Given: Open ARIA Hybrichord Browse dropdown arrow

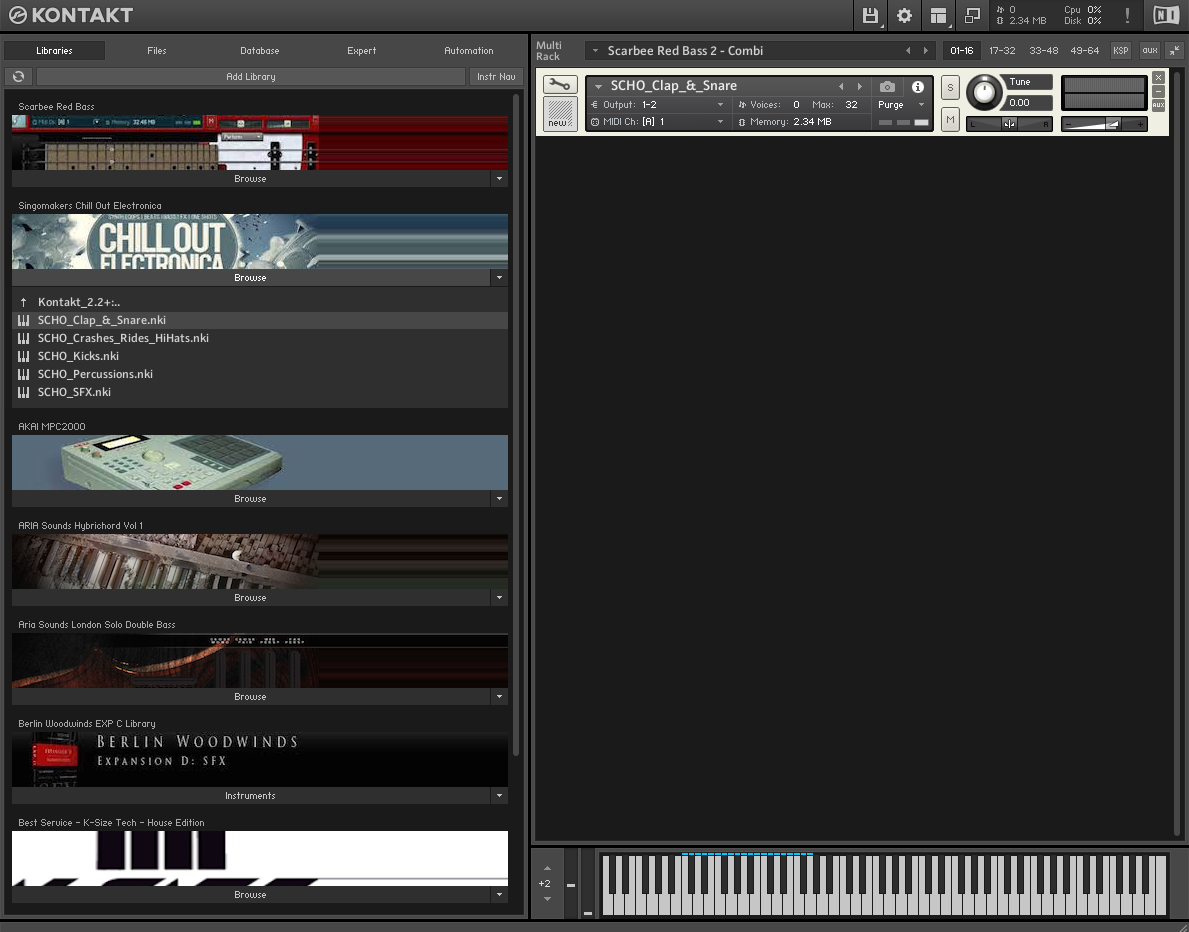Looking at the screenshot, I should click(x=499, y=598).
